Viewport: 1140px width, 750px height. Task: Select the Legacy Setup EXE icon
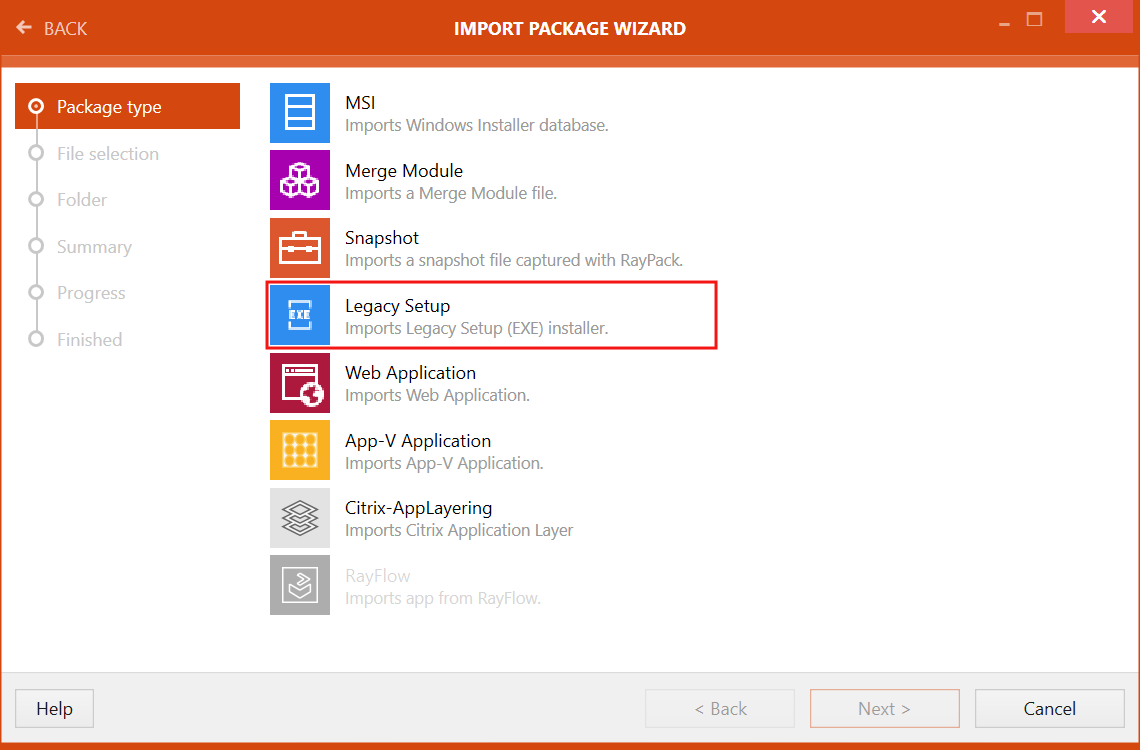tap(299, 315)
